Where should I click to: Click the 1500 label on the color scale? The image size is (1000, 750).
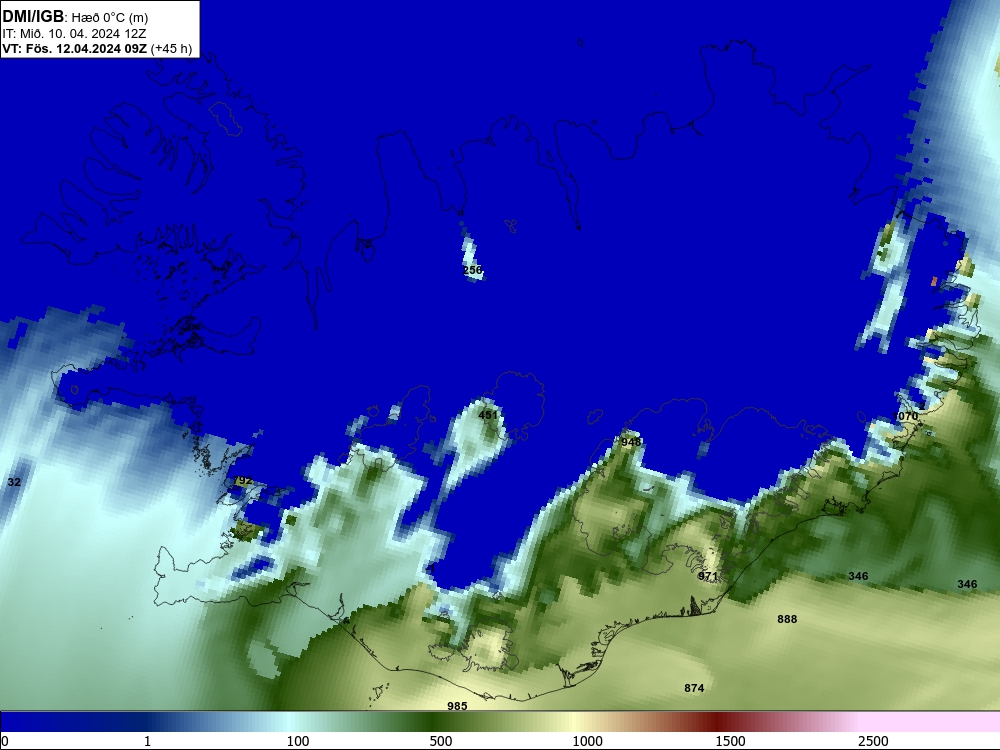730,741
